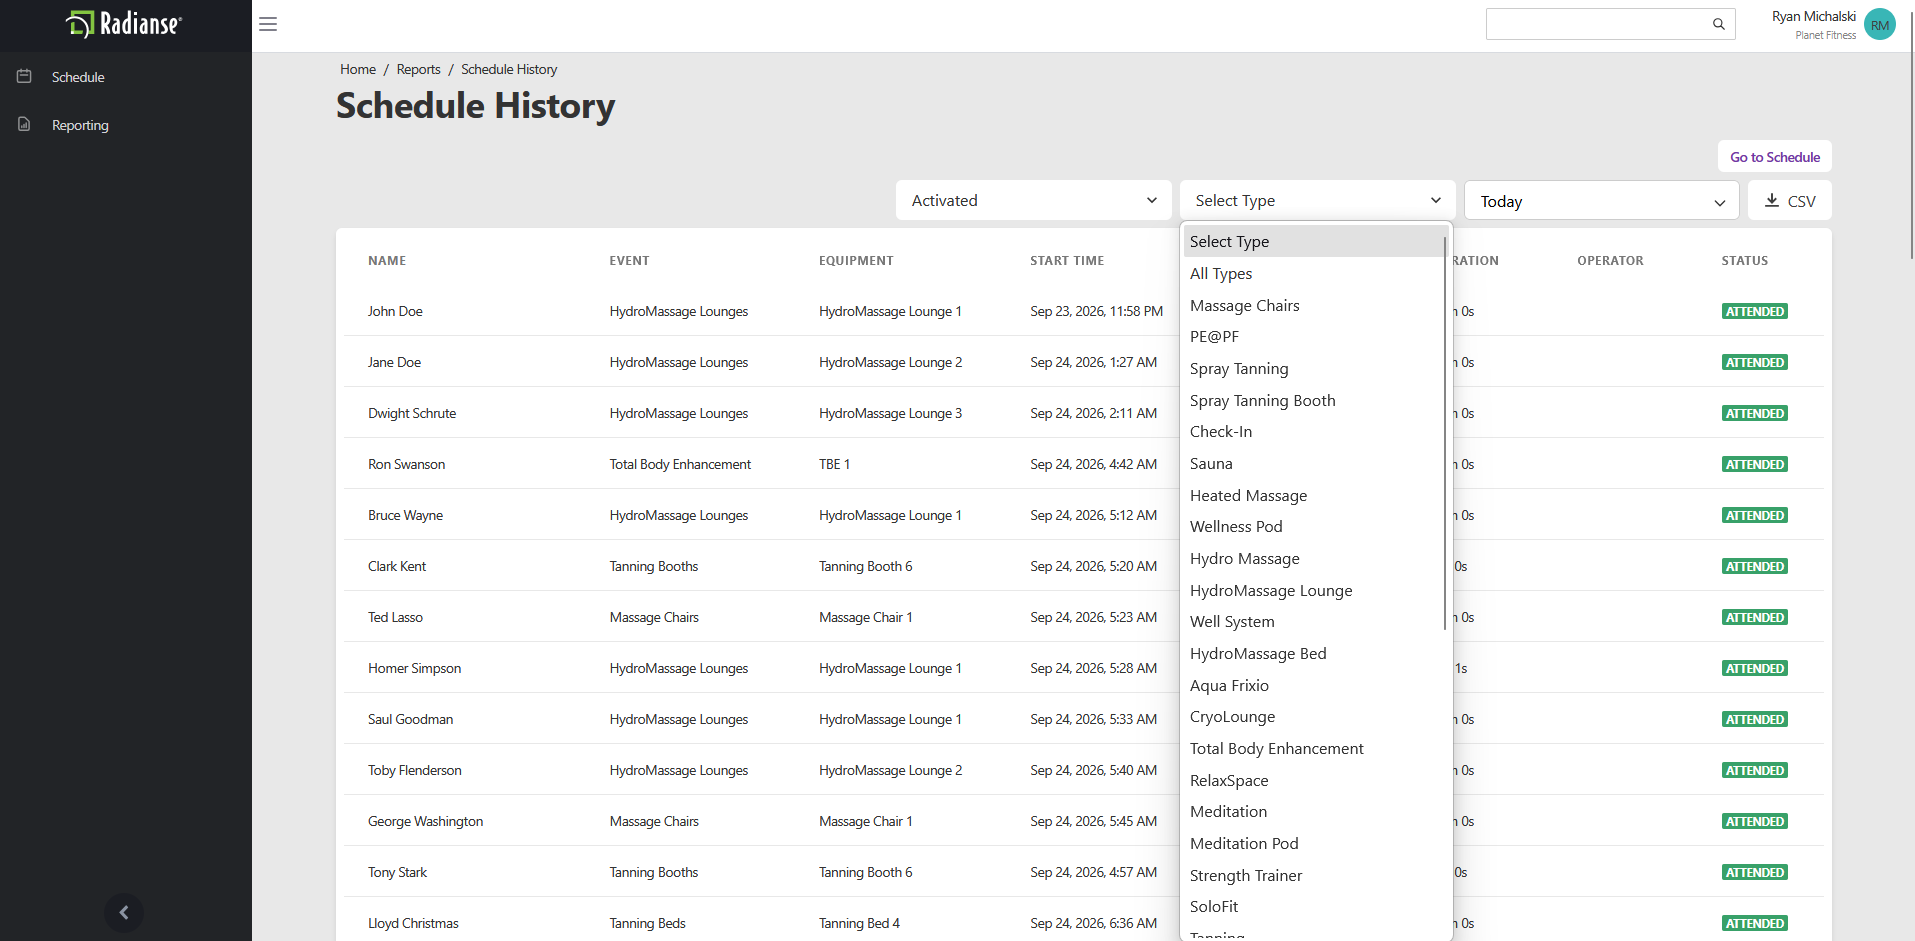The height and width of the screenshot is (941, 1915).
Task: Click the Home breadcrumb link
Action: click(x=358, y=69)
